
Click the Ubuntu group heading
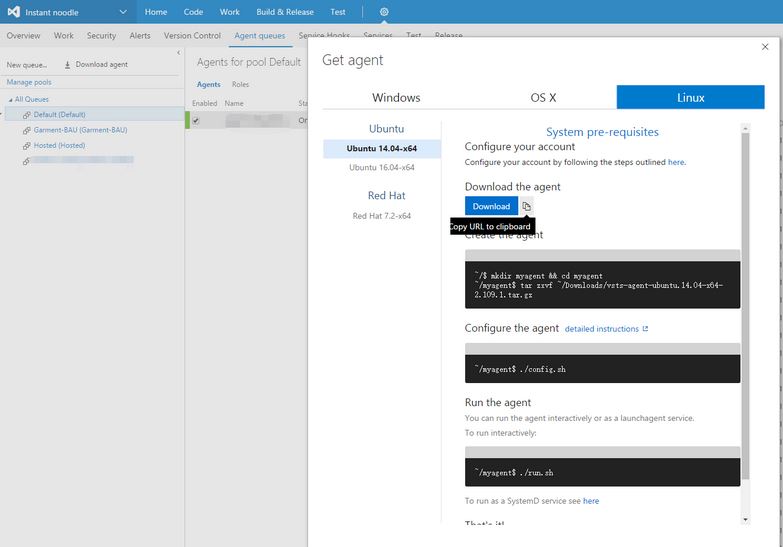pyautogui.click(x=387, y=129)
